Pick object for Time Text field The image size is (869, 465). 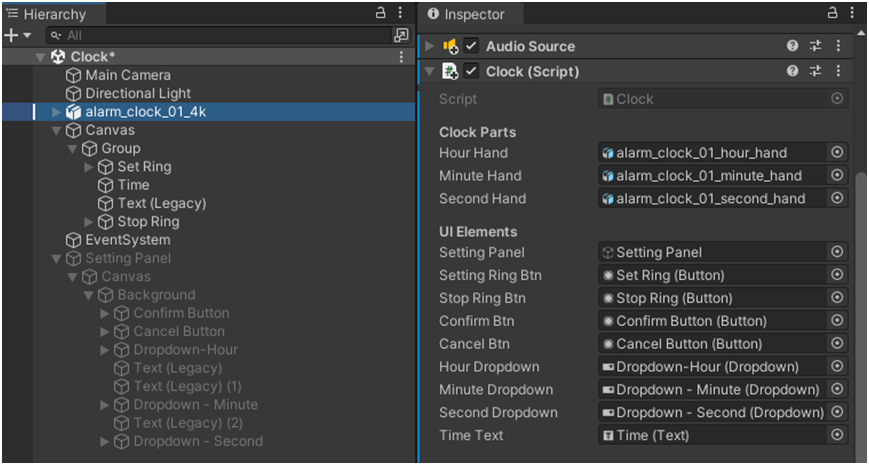[x=837, y=435]
